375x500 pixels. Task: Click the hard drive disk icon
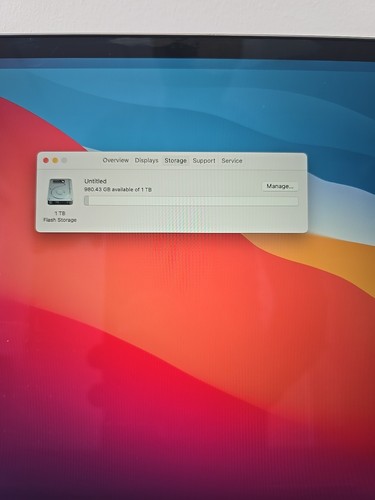point(60,192)
